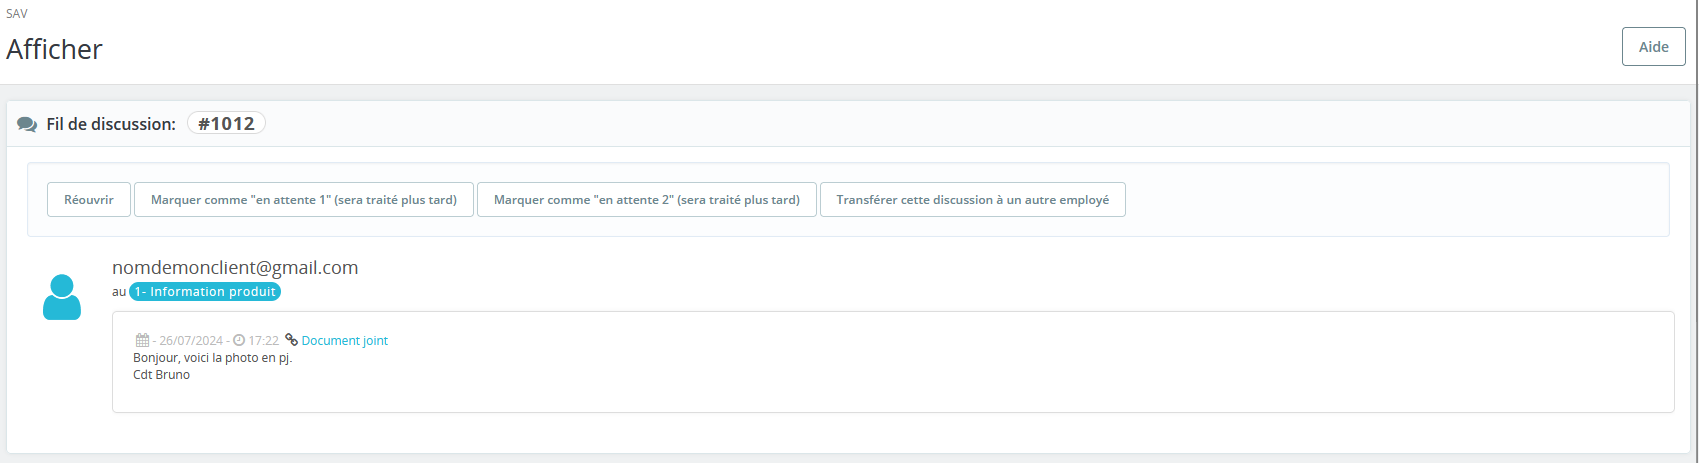Transfer this discussion to another employee
The image size is (1699, 463).
coord(973,200)
